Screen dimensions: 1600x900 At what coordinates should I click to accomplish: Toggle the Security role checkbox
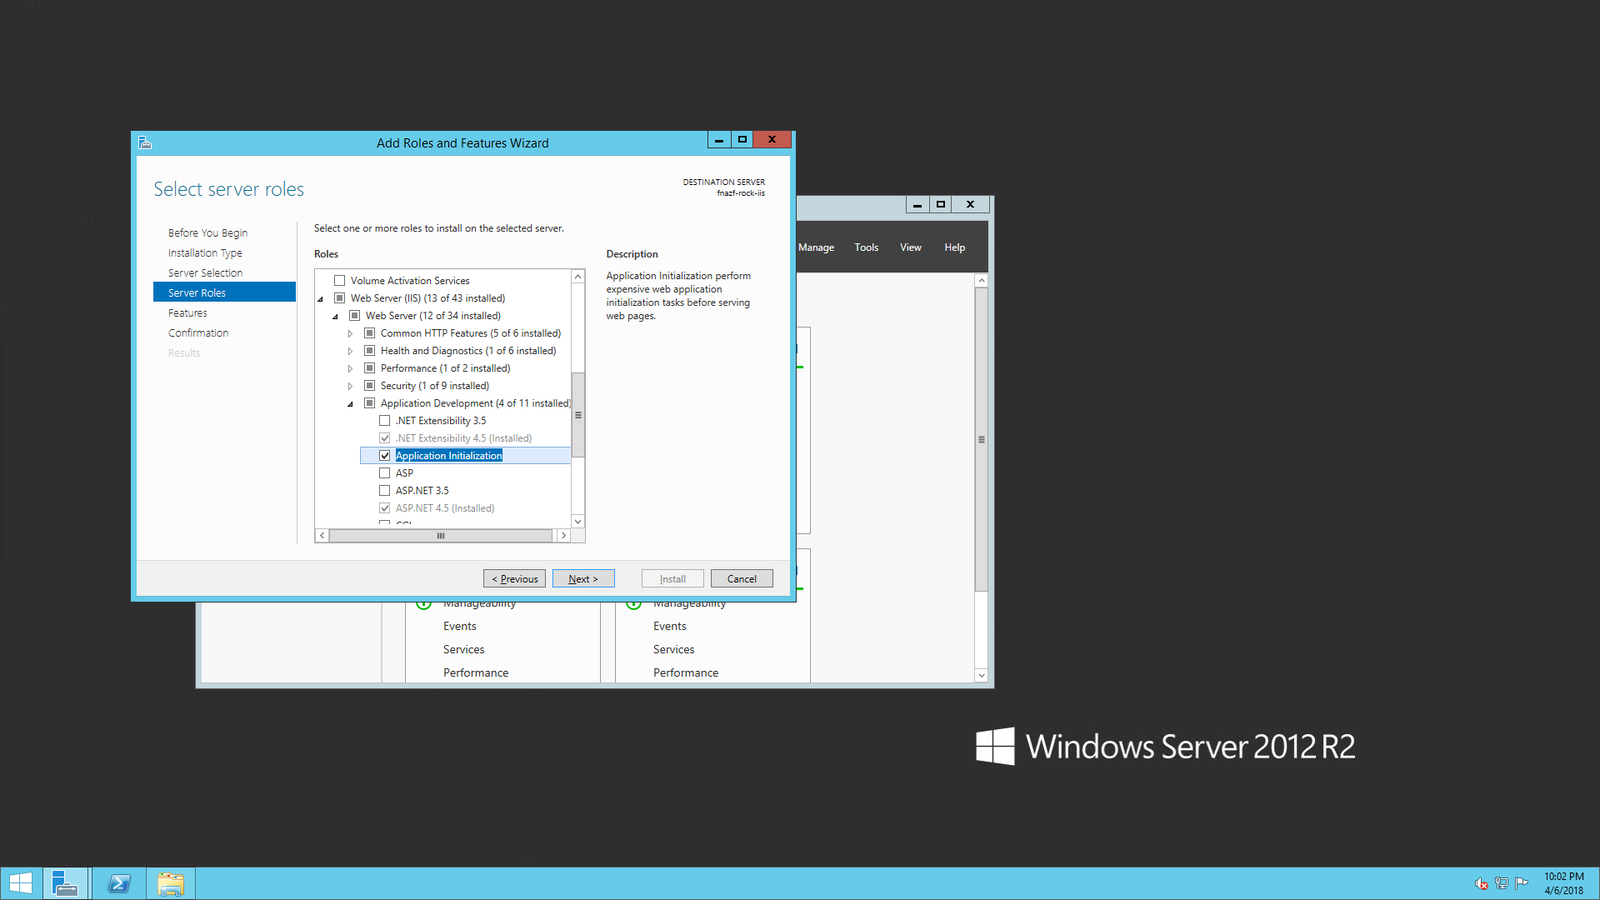point(369,386)
